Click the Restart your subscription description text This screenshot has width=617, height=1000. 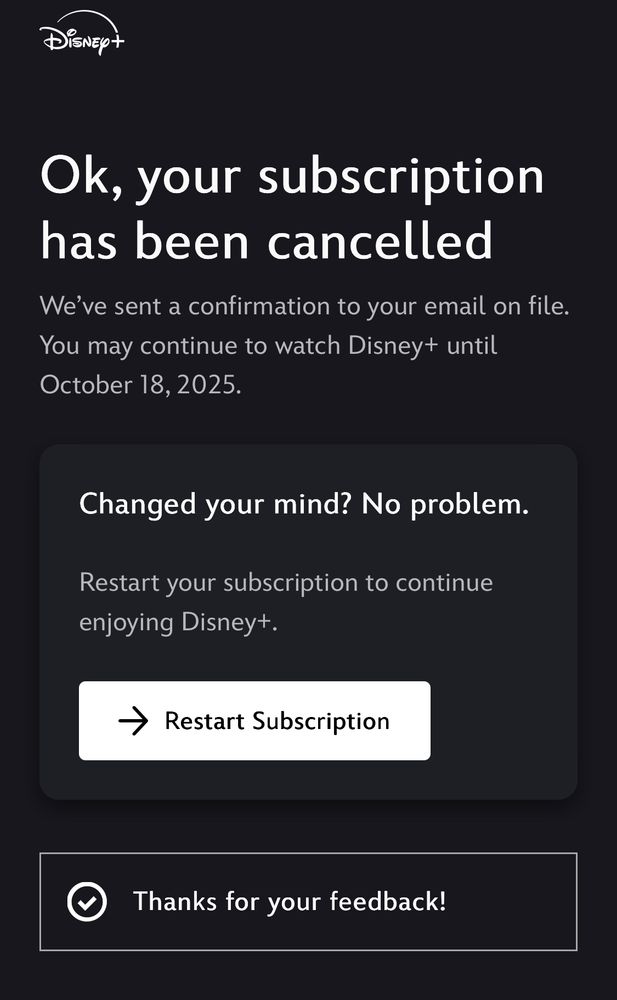[x=285, y=601]
